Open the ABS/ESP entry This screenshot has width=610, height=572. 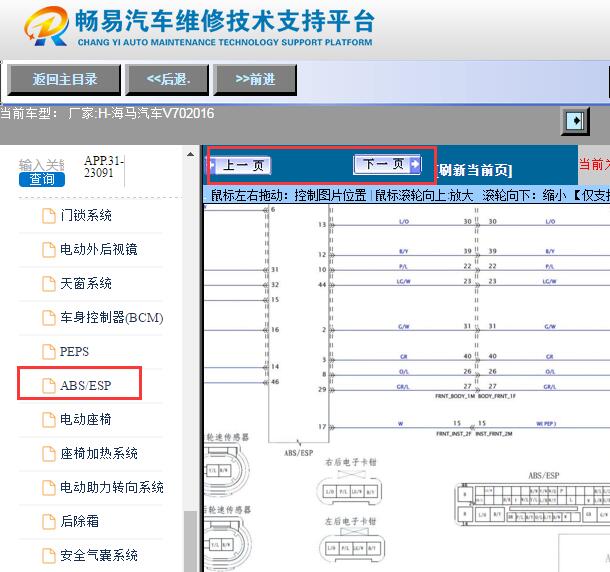point(86,386)
